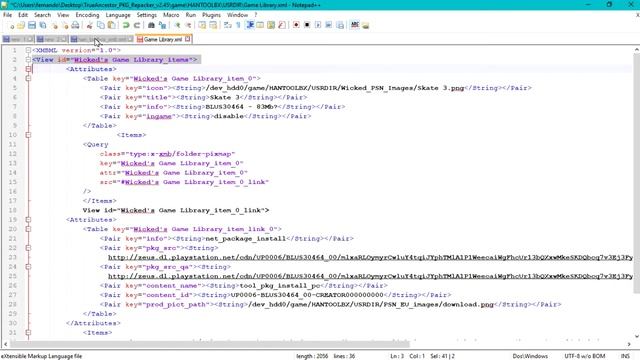The height and width of the screenshot is (360, 640).
Task: Click the Close document toolbar icon
Action: (x=54, y=25)
